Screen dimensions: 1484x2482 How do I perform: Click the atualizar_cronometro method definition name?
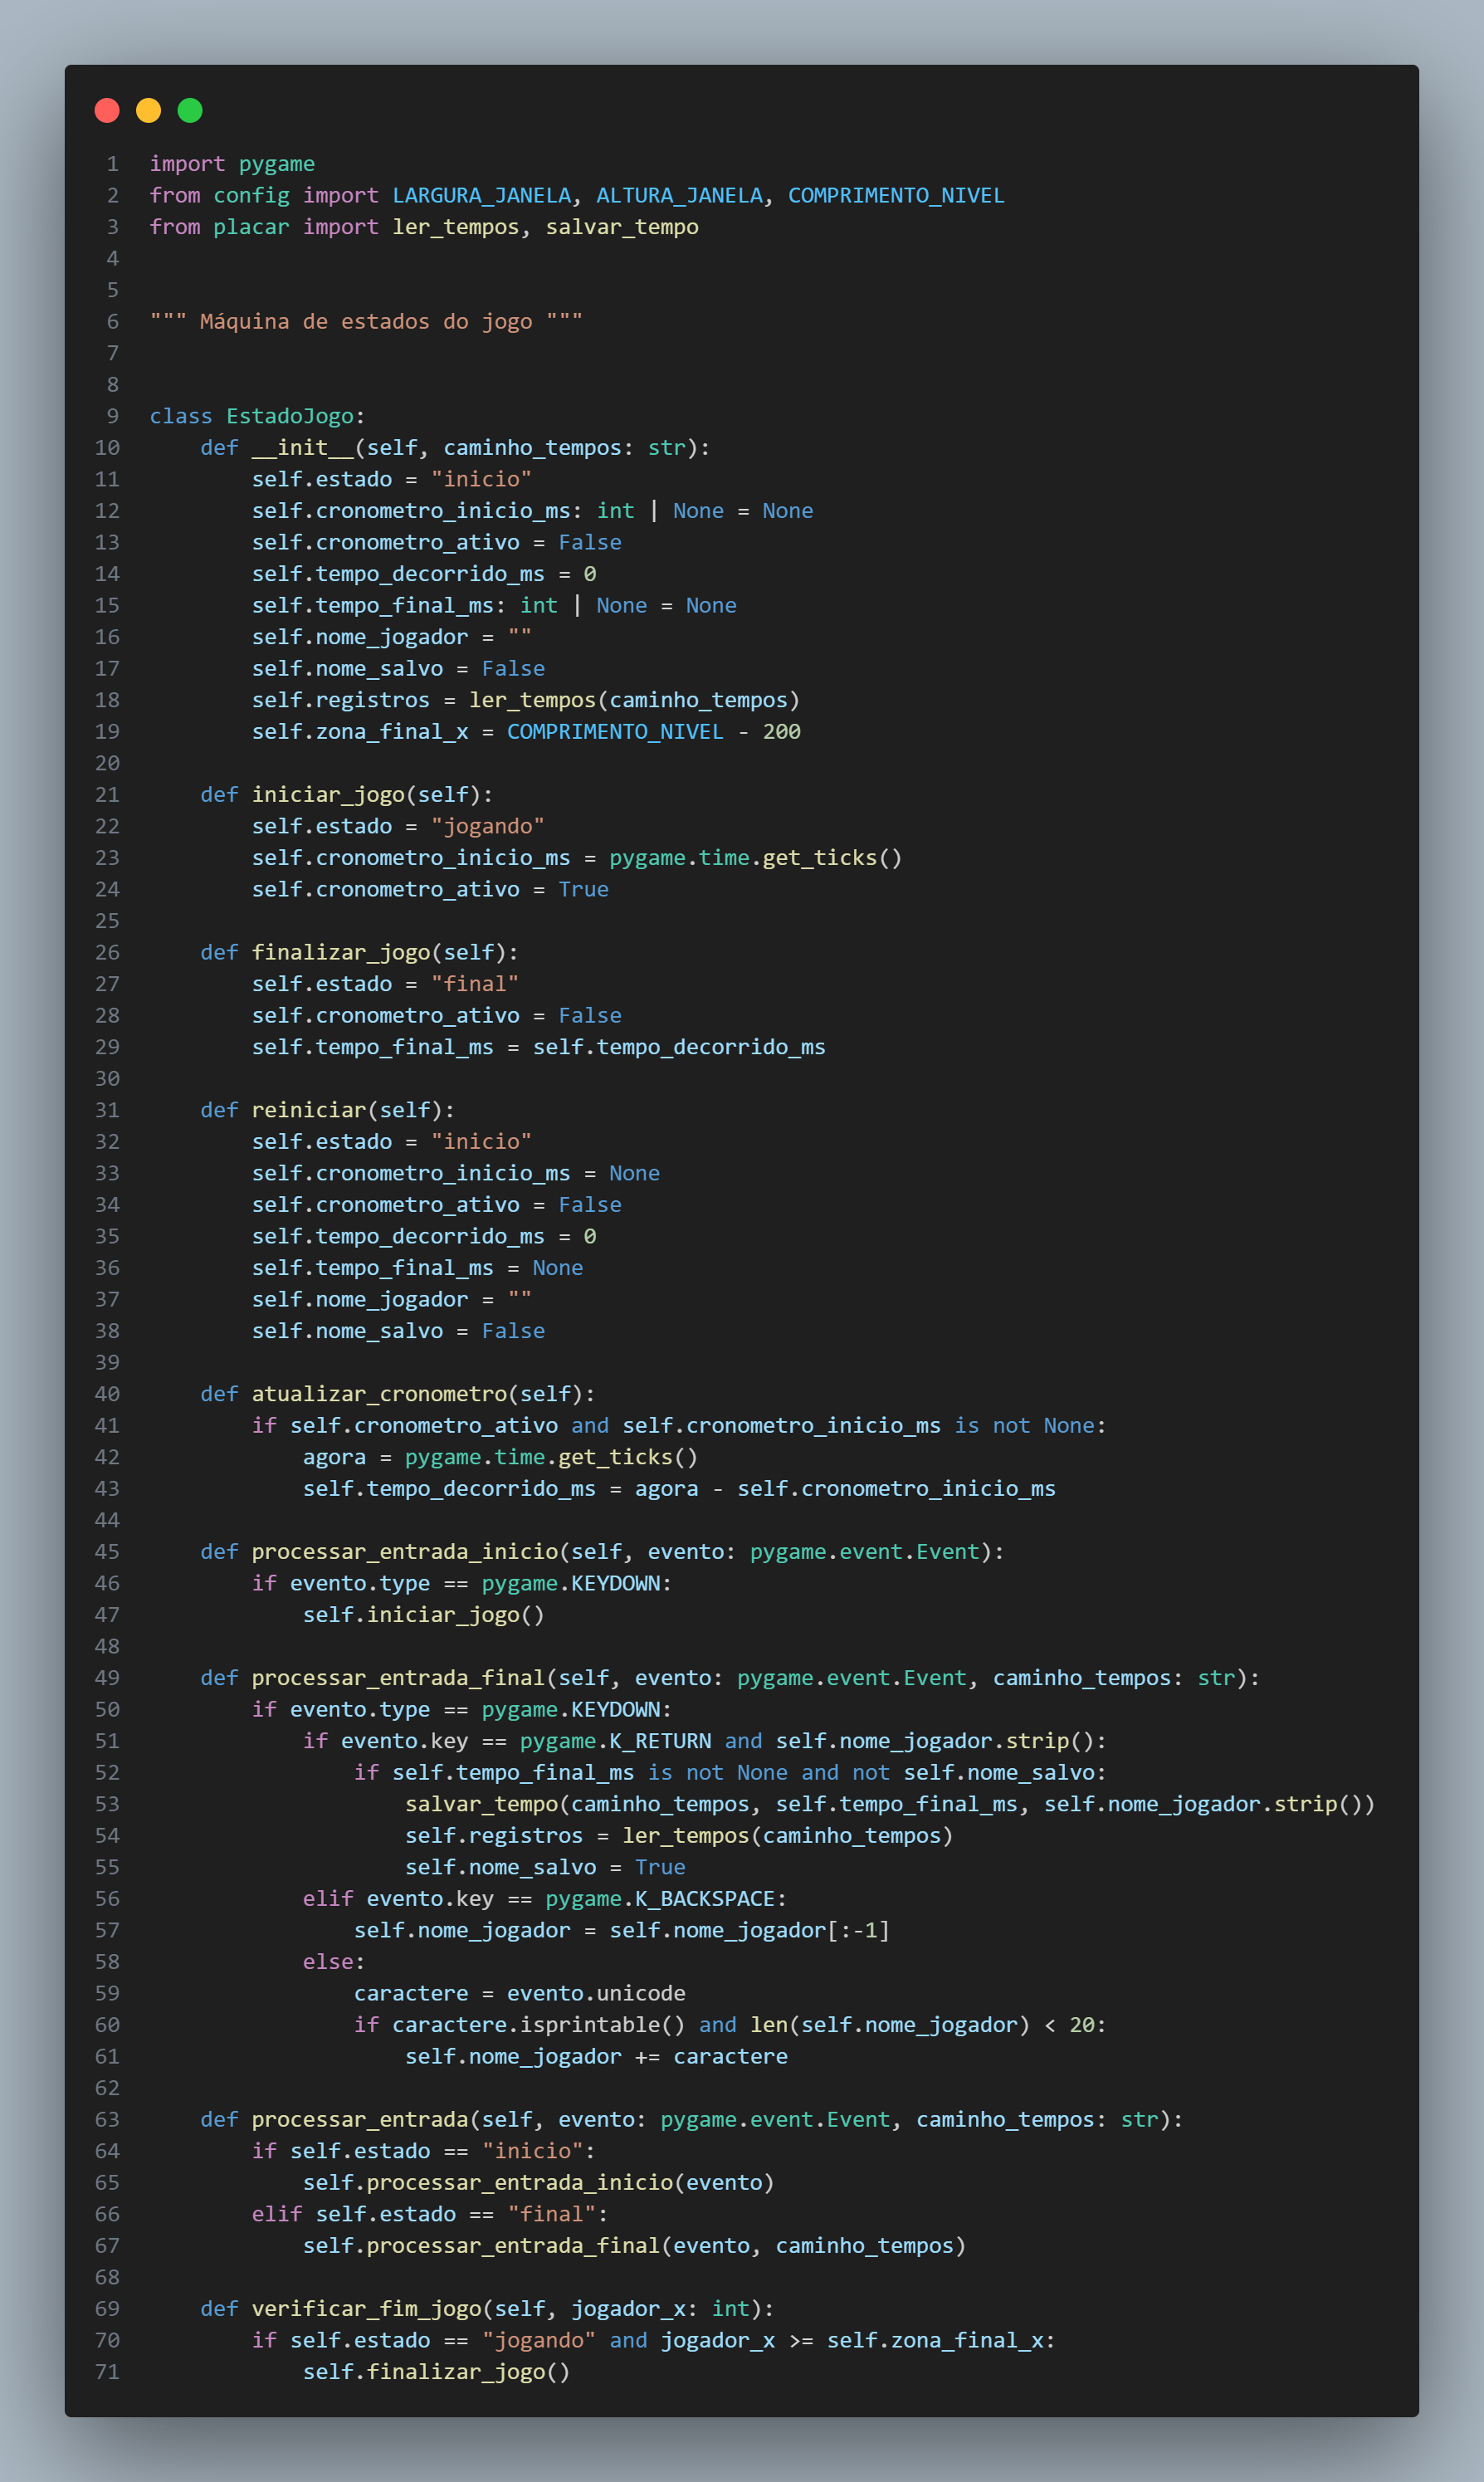coord(379,1394)
